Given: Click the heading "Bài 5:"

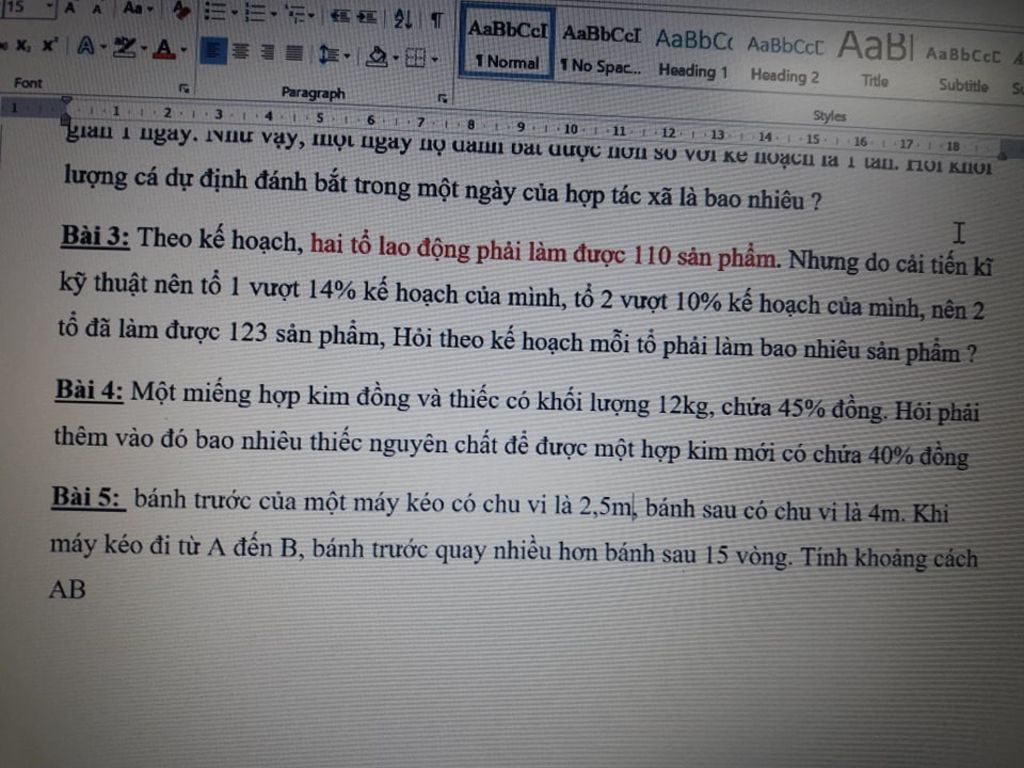Looking at the screenshot, I should [88, 498].
